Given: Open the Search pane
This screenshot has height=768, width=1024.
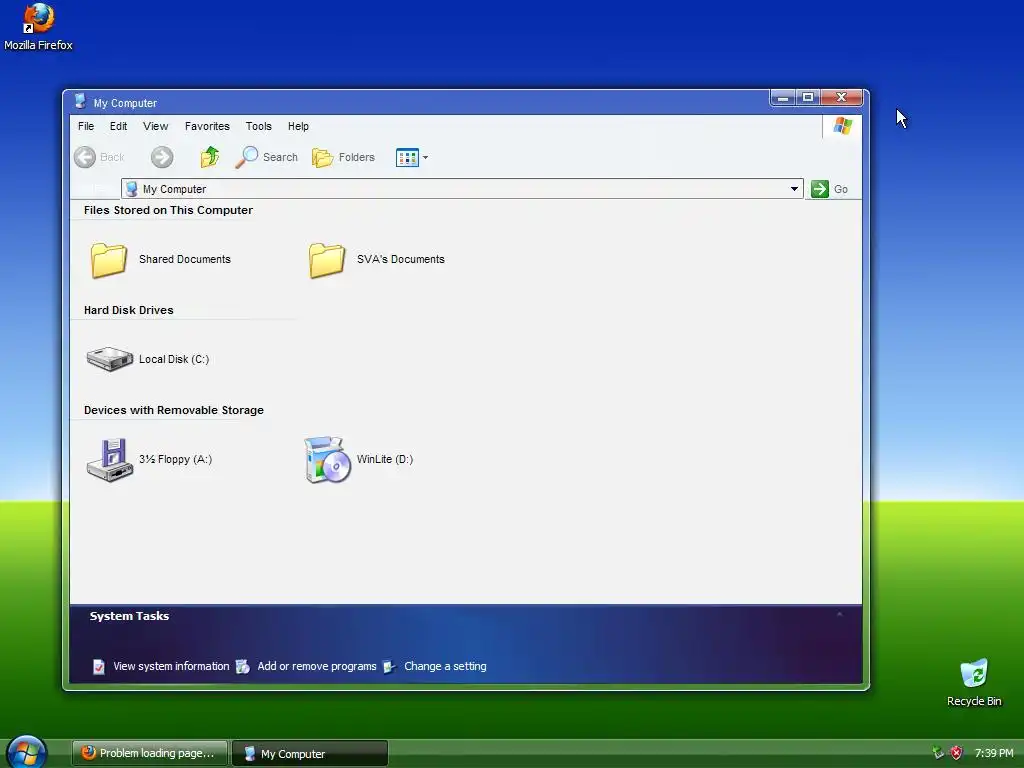Looking at the screenshot, I should point(267,157).
